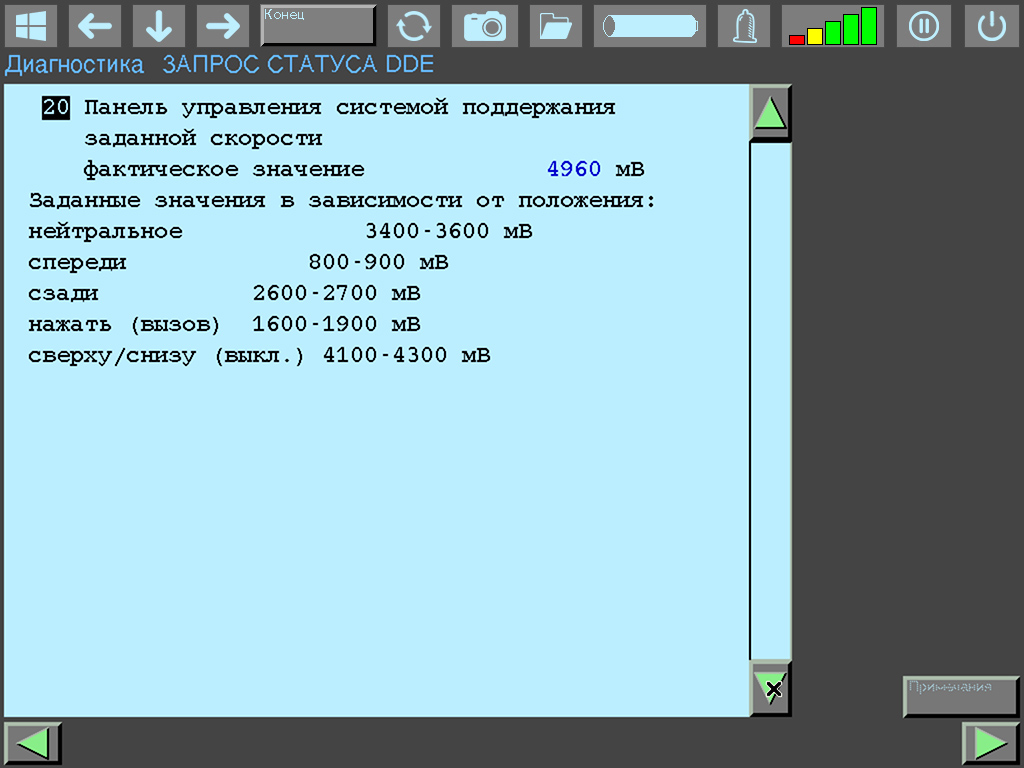Image resolution: width=1024 pixels, height=768 pixels.
Task: Click the cable connector icon
Action: pyautogui.click(x=649, y=26)
